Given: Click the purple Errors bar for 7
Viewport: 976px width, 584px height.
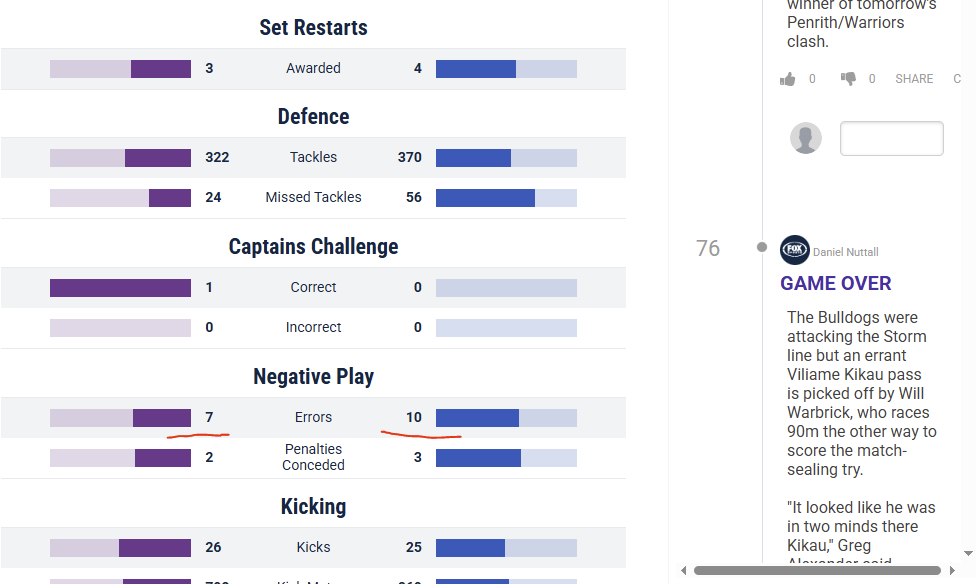Looking at the screenshot, I should click(162, 418).
